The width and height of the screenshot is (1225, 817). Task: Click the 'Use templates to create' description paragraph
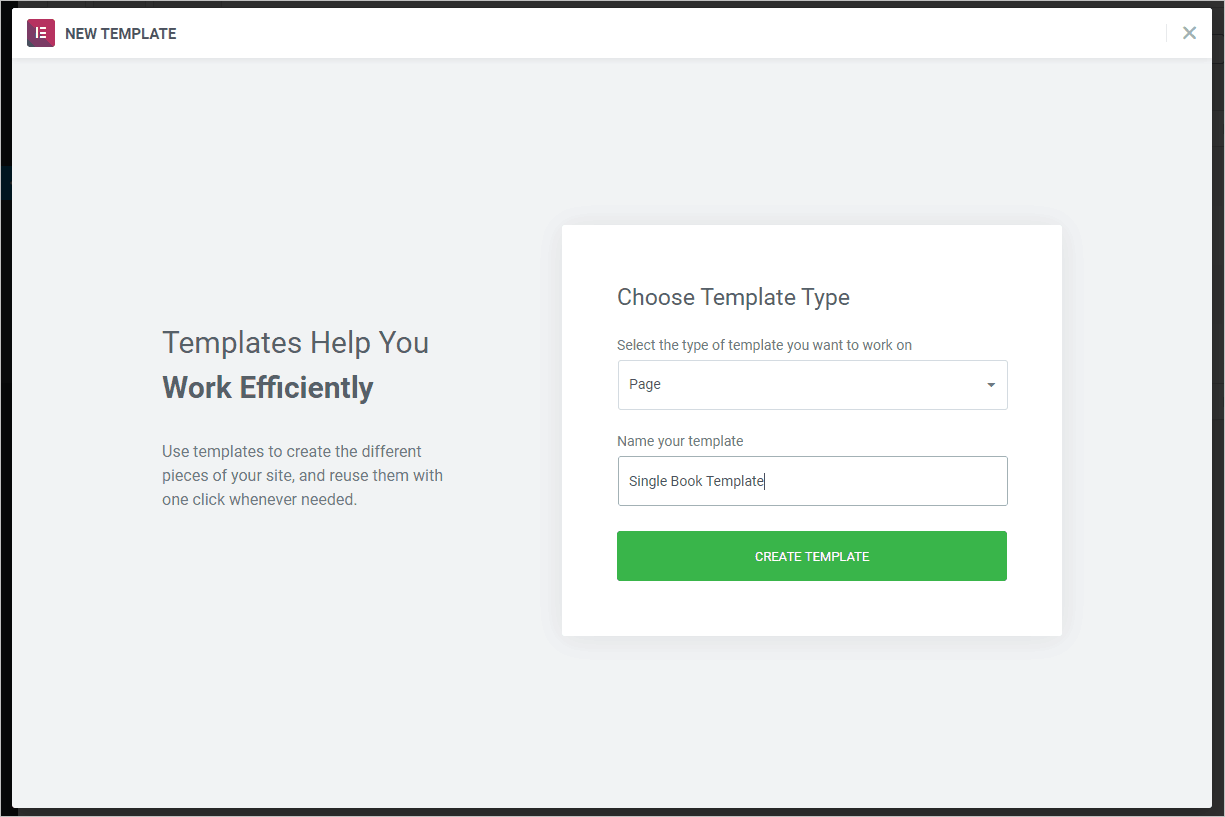(x=302, y=475)
